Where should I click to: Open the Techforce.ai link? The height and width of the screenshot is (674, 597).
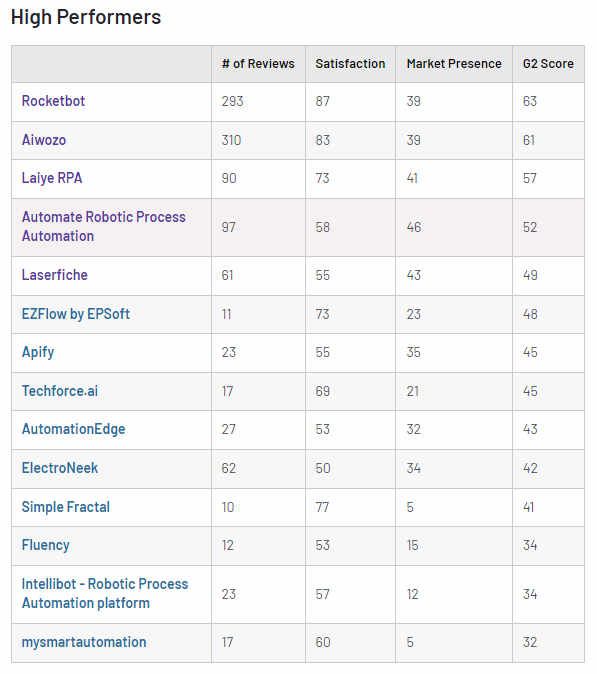coord(60,391)
